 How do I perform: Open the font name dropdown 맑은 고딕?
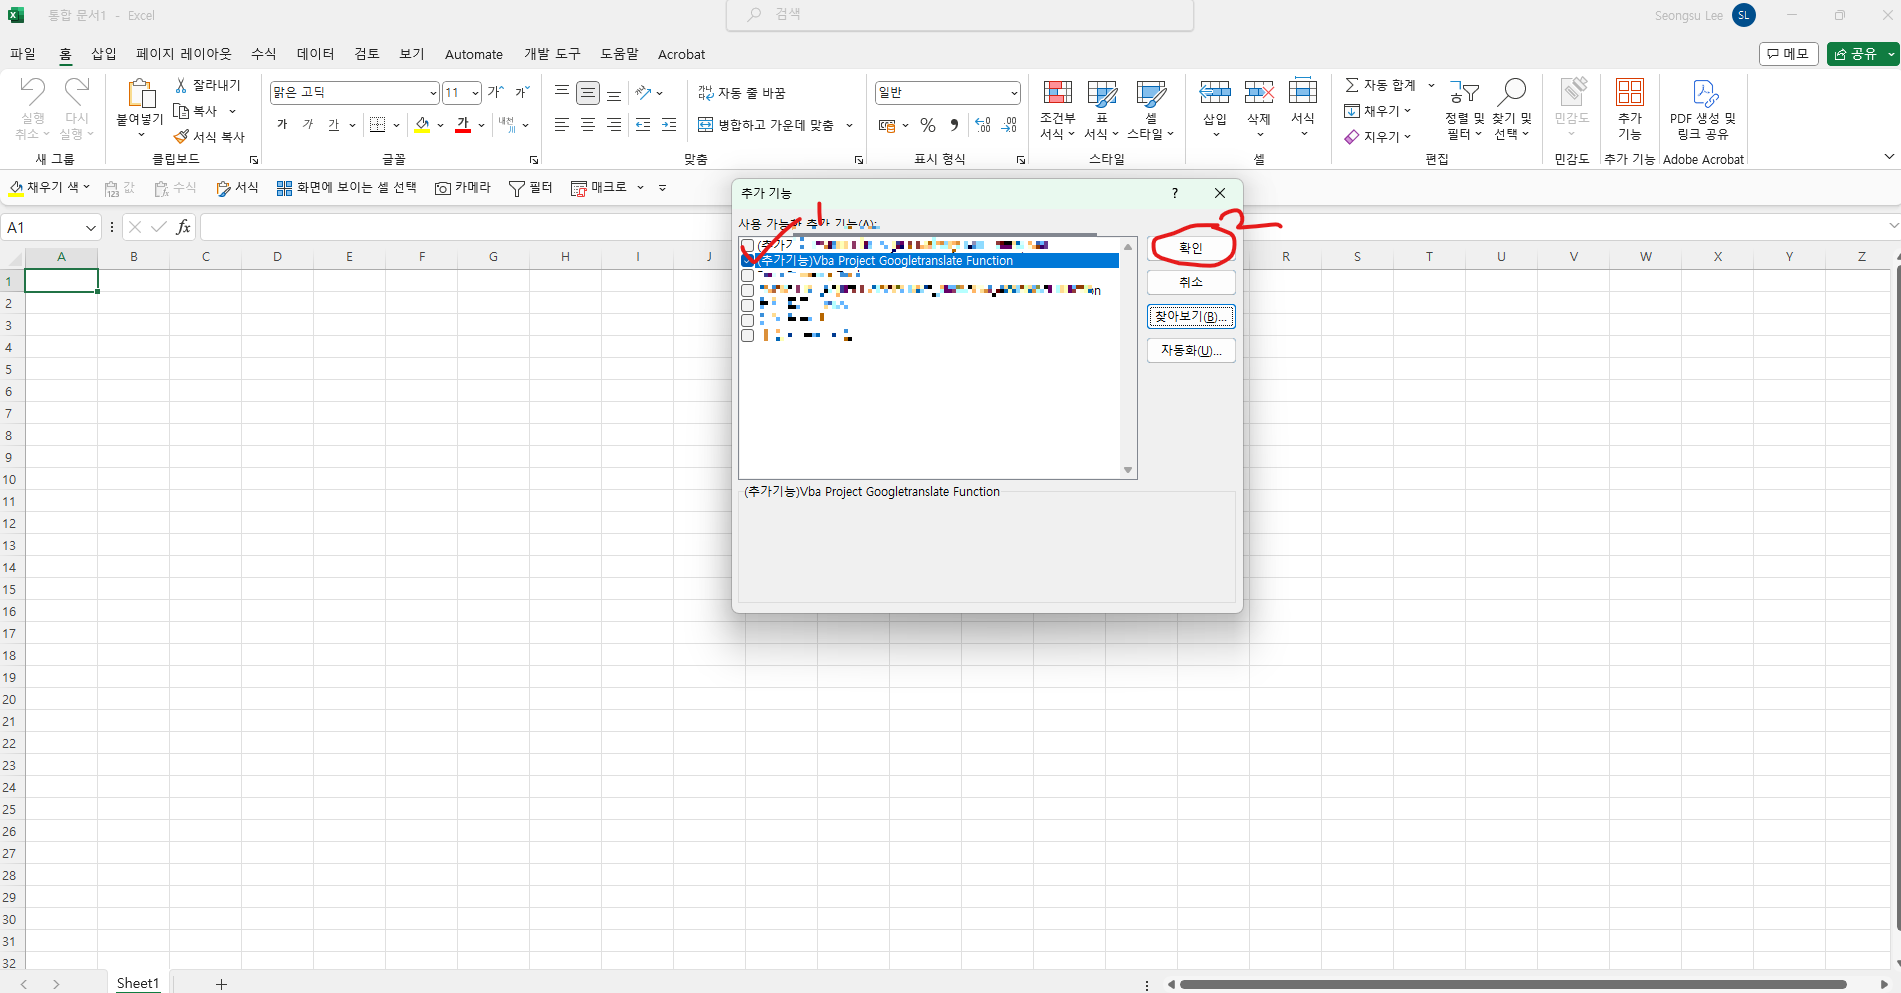click(x=433, y=93)
